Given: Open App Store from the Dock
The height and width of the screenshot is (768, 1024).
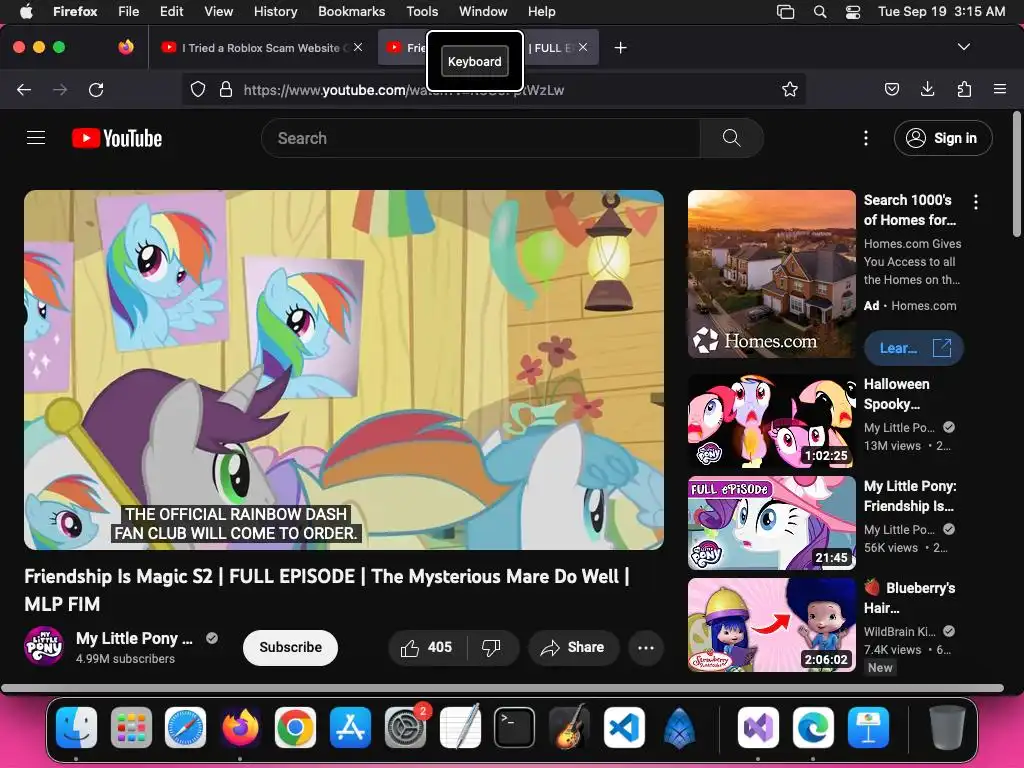Looking at the screenshot, I should point(350,727).
